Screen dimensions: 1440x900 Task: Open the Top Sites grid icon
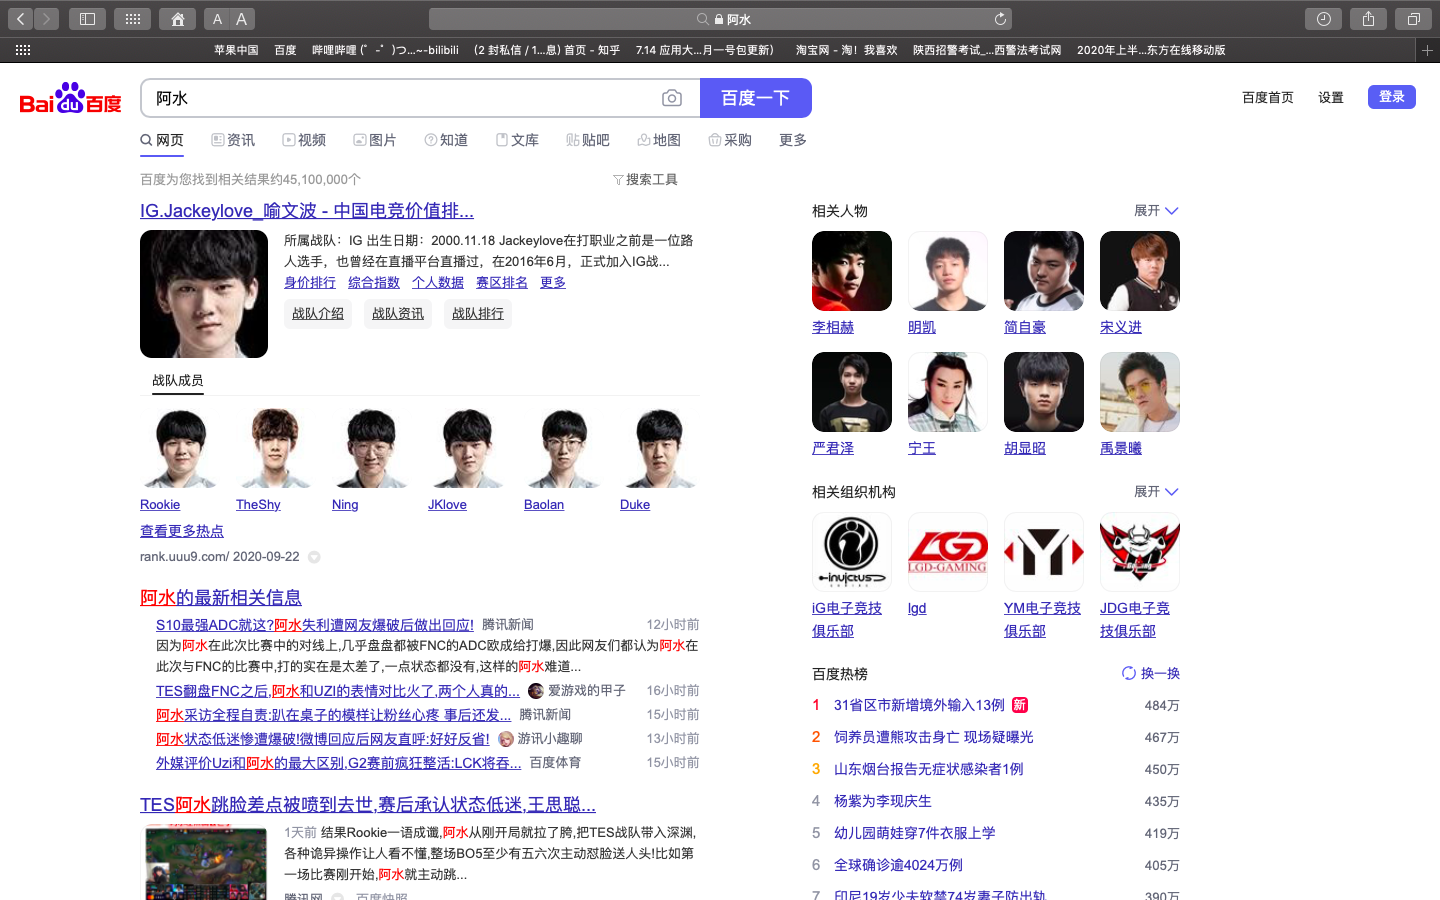click(132, 19)
